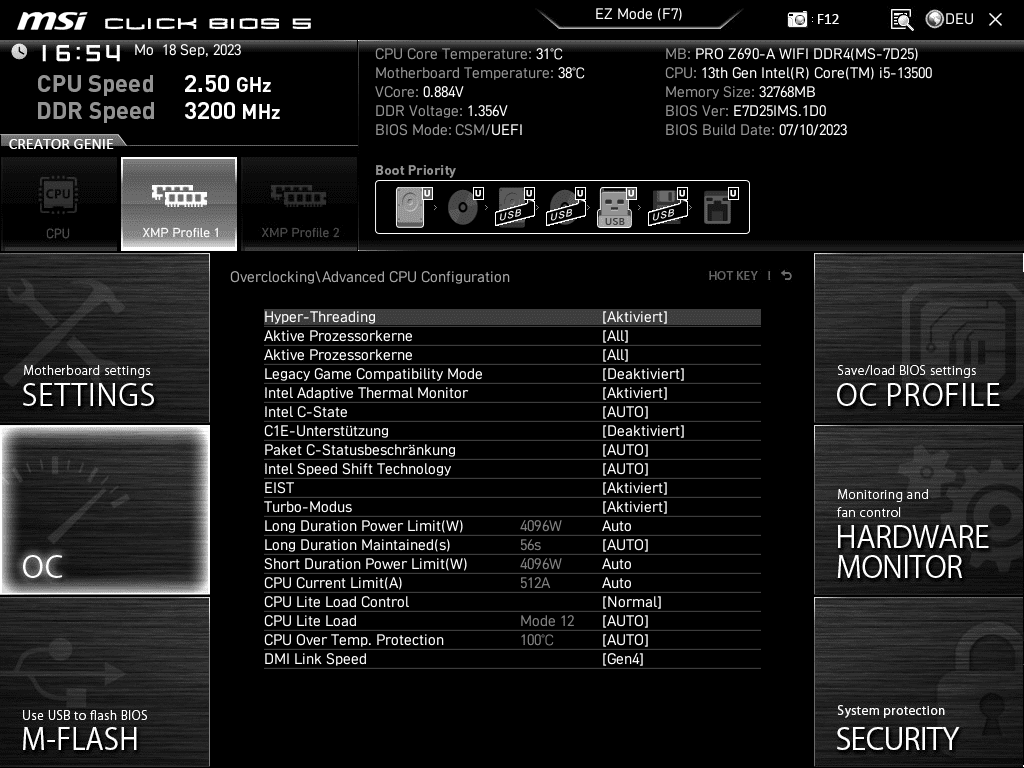Toggle the Hyper-Threading [Aktiviert] setting

[x=512, y=317]
